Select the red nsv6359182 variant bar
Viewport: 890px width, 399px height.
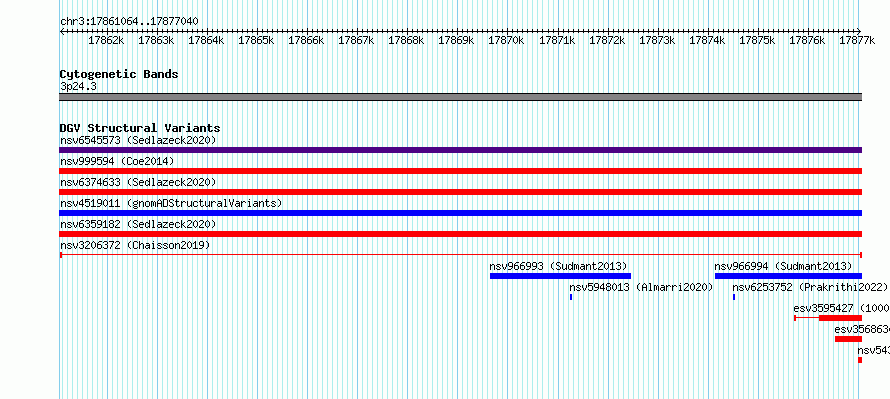click(x=460, y=234)
